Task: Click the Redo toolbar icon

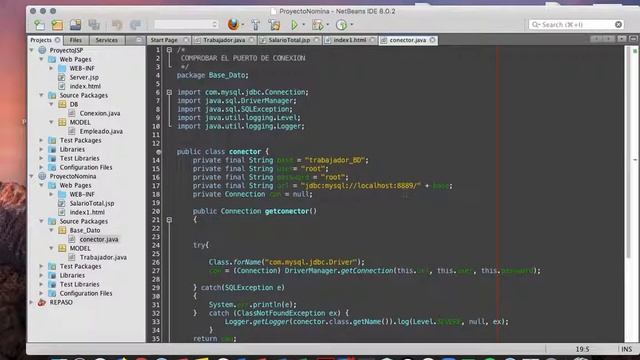Action: [x=135, y=25]
